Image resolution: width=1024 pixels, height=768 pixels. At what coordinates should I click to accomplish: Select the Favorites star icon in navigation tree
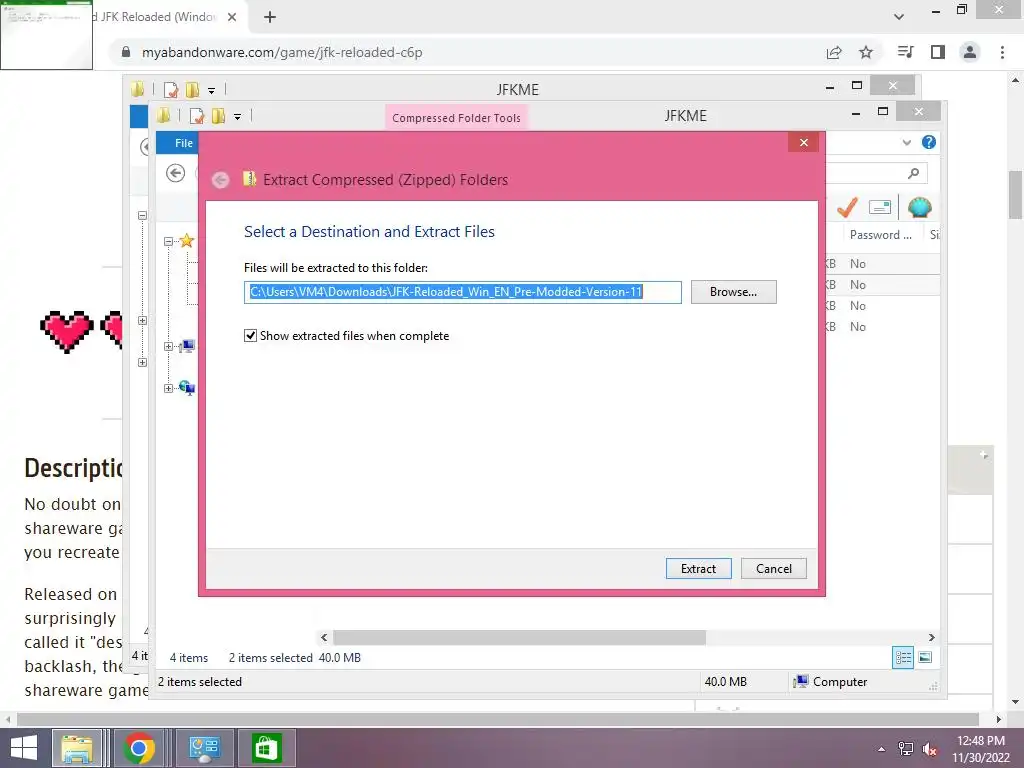point(187,240)
